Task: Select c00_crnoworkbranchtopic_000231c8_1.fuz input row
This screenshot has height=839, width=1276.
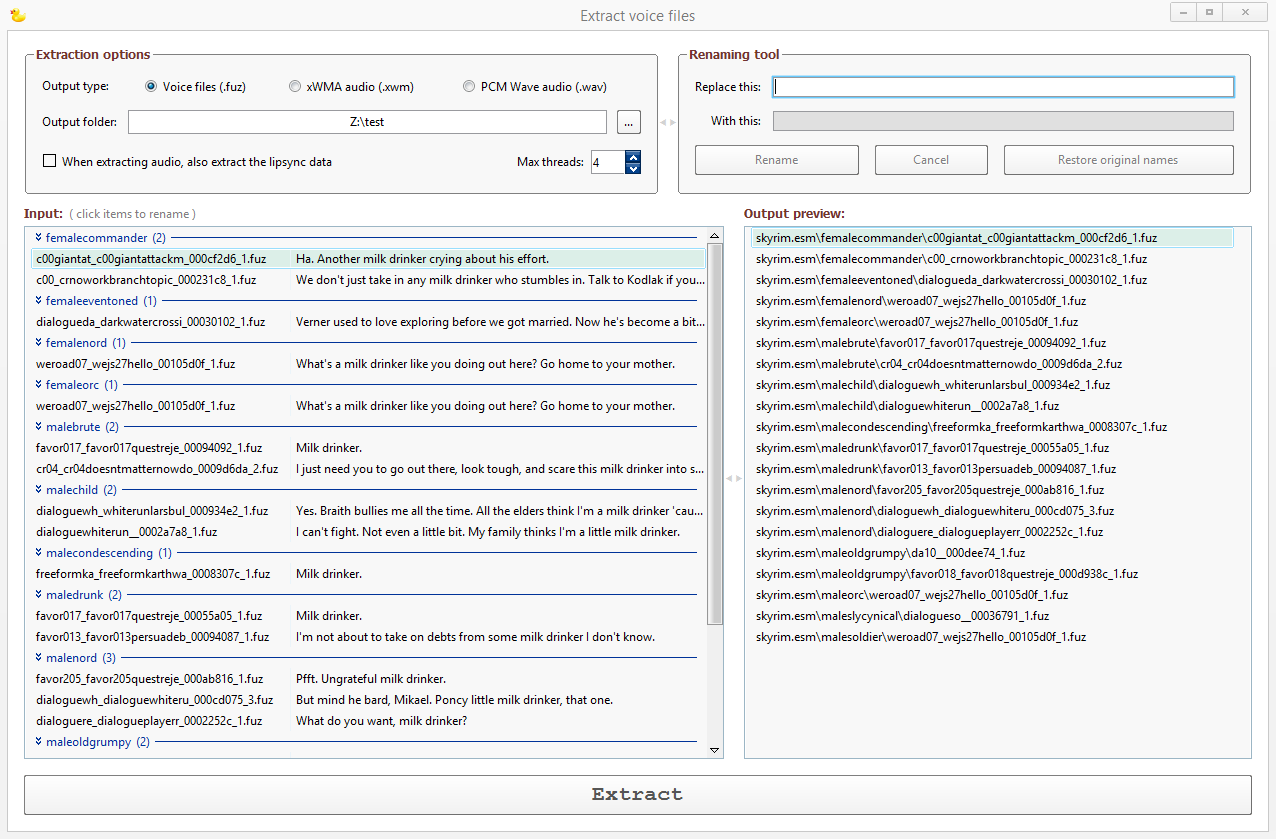Action: click(x=146, y=280)
